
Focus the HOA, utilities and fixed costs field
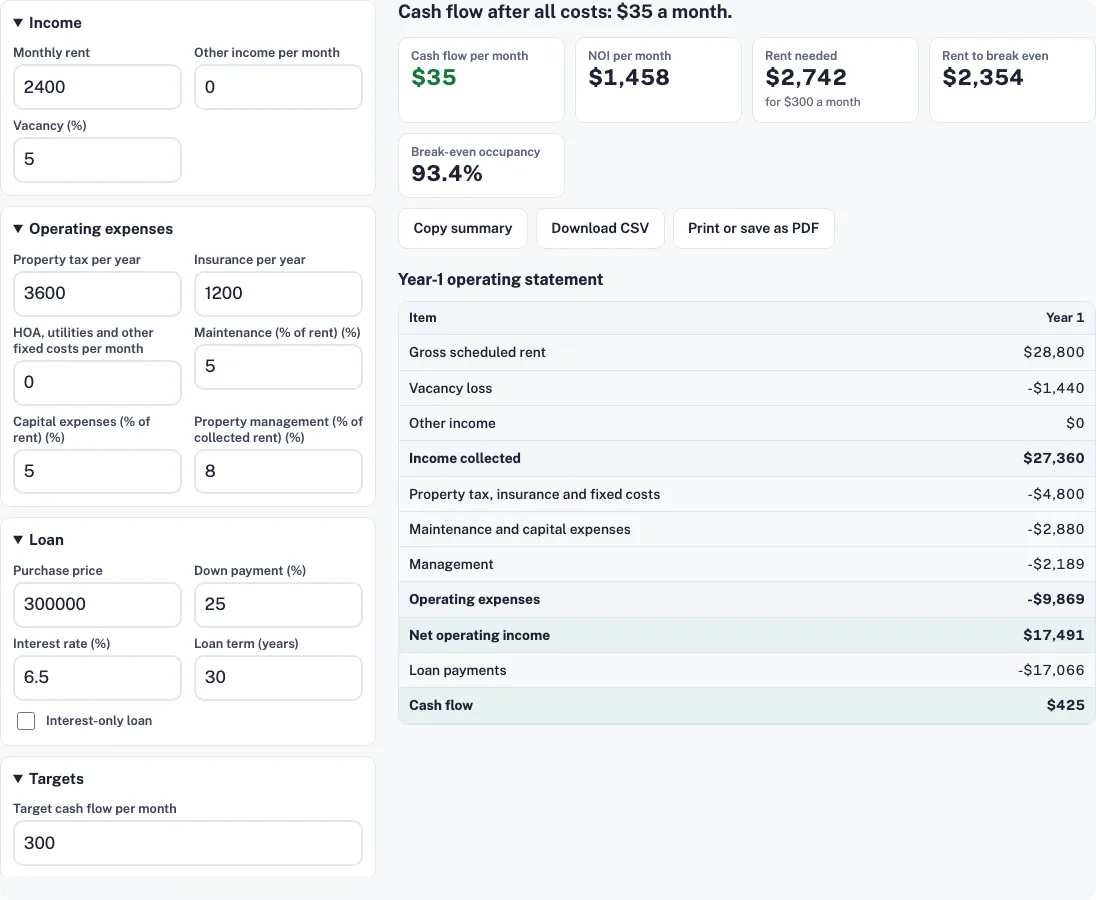pyautogui.click(x=97, y=383)
